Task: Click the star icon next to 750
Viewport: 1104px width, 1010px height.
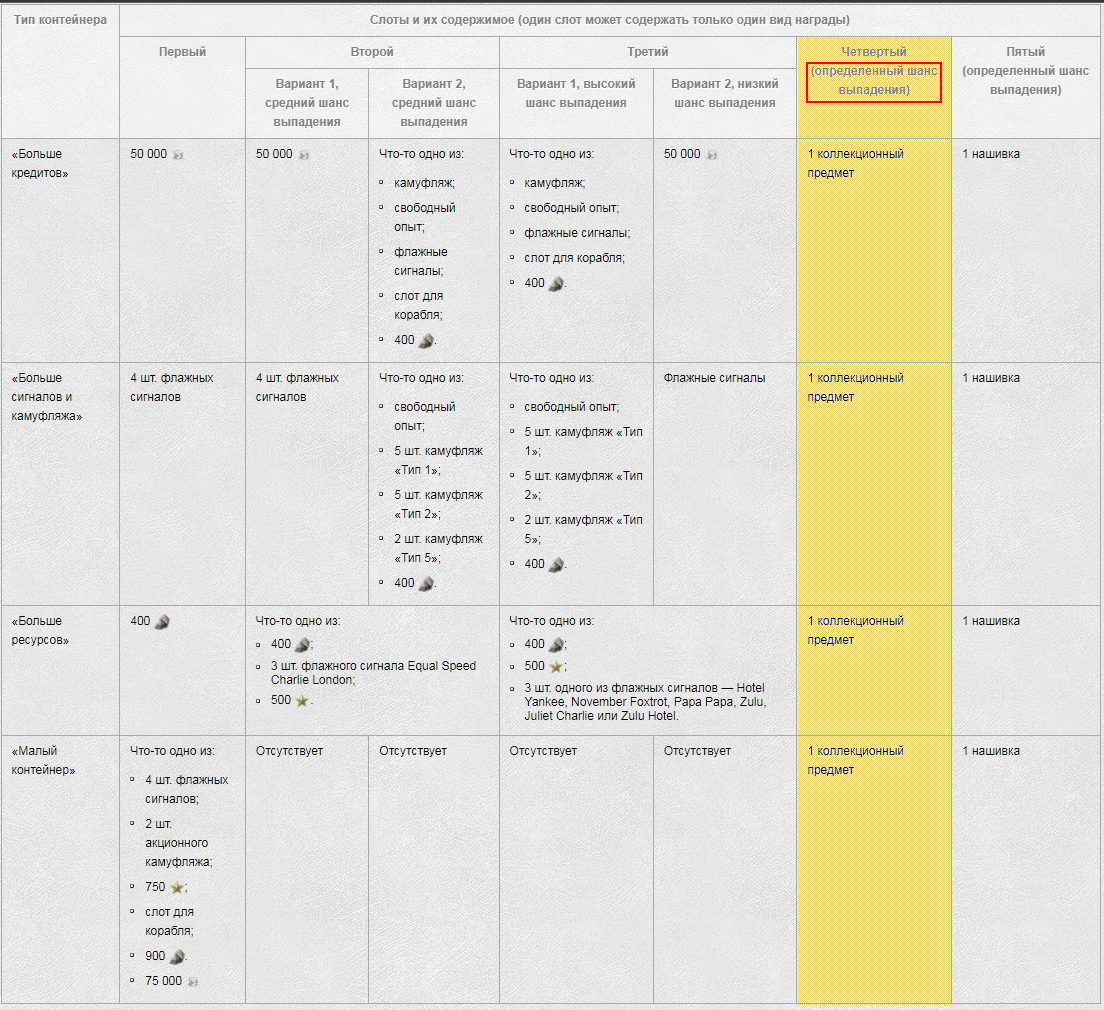Action: pyautogui.click(x=177, y=887)
